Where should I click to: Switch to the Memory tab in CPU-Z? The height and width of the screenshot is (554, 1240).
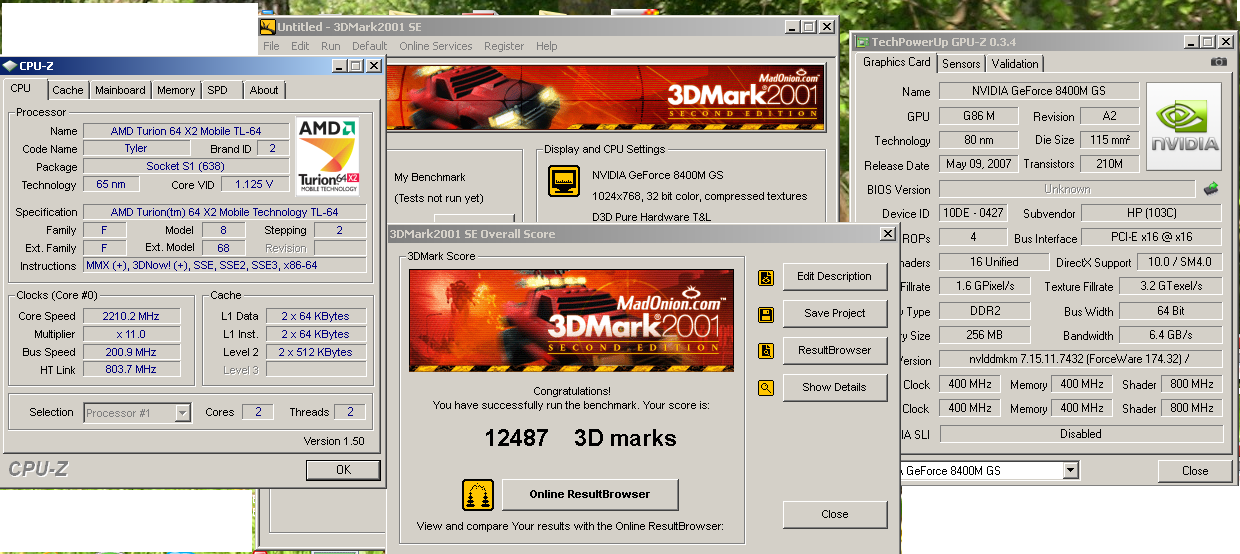point(176,90)
